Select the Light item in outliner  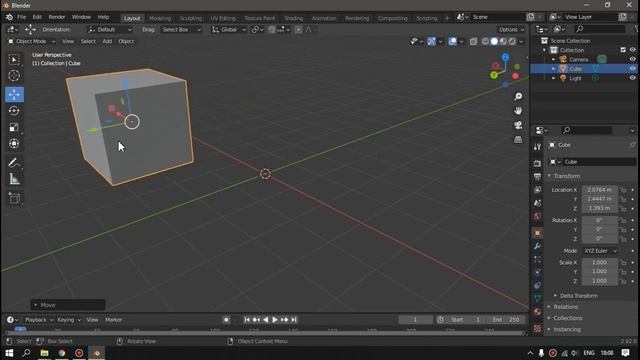pos(575,78)
